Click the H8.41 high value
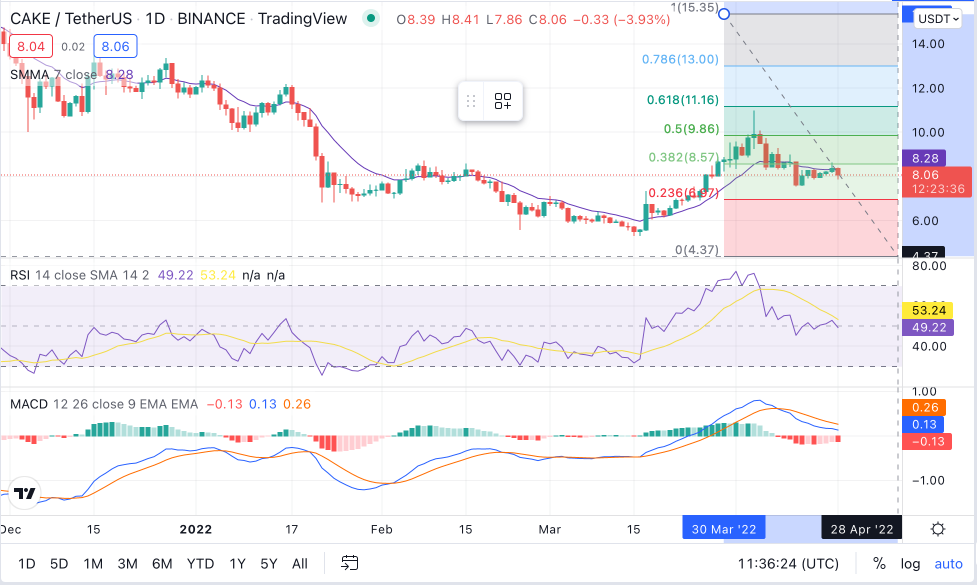Screen dimensions: 977x585 click(460, 19)
